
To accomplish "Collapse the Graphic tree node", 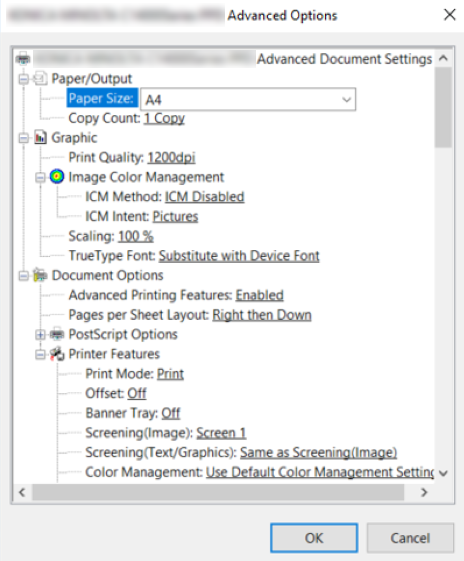I will point(24,138).
